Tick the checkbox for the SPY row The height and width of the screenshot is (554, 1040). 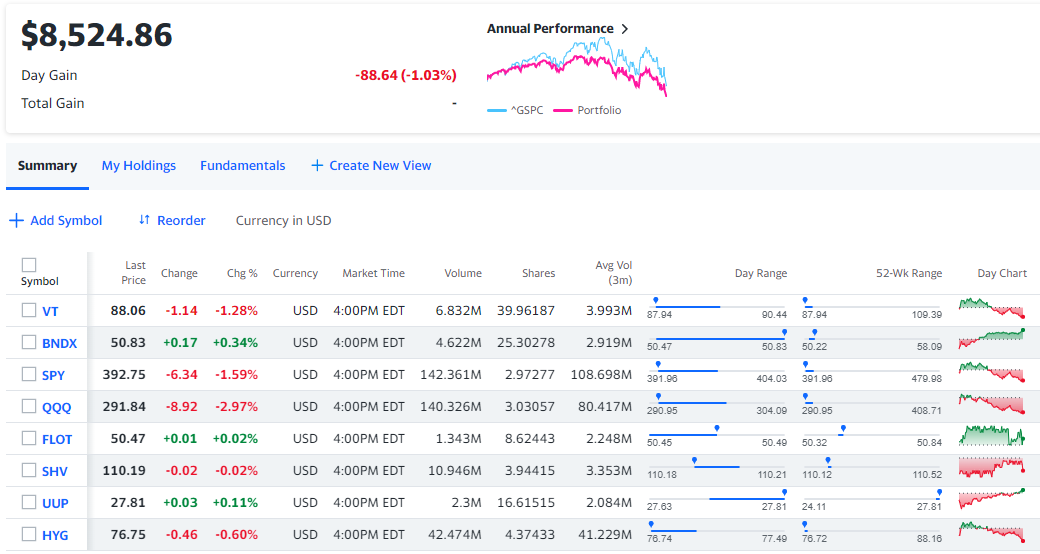point(29,374)
